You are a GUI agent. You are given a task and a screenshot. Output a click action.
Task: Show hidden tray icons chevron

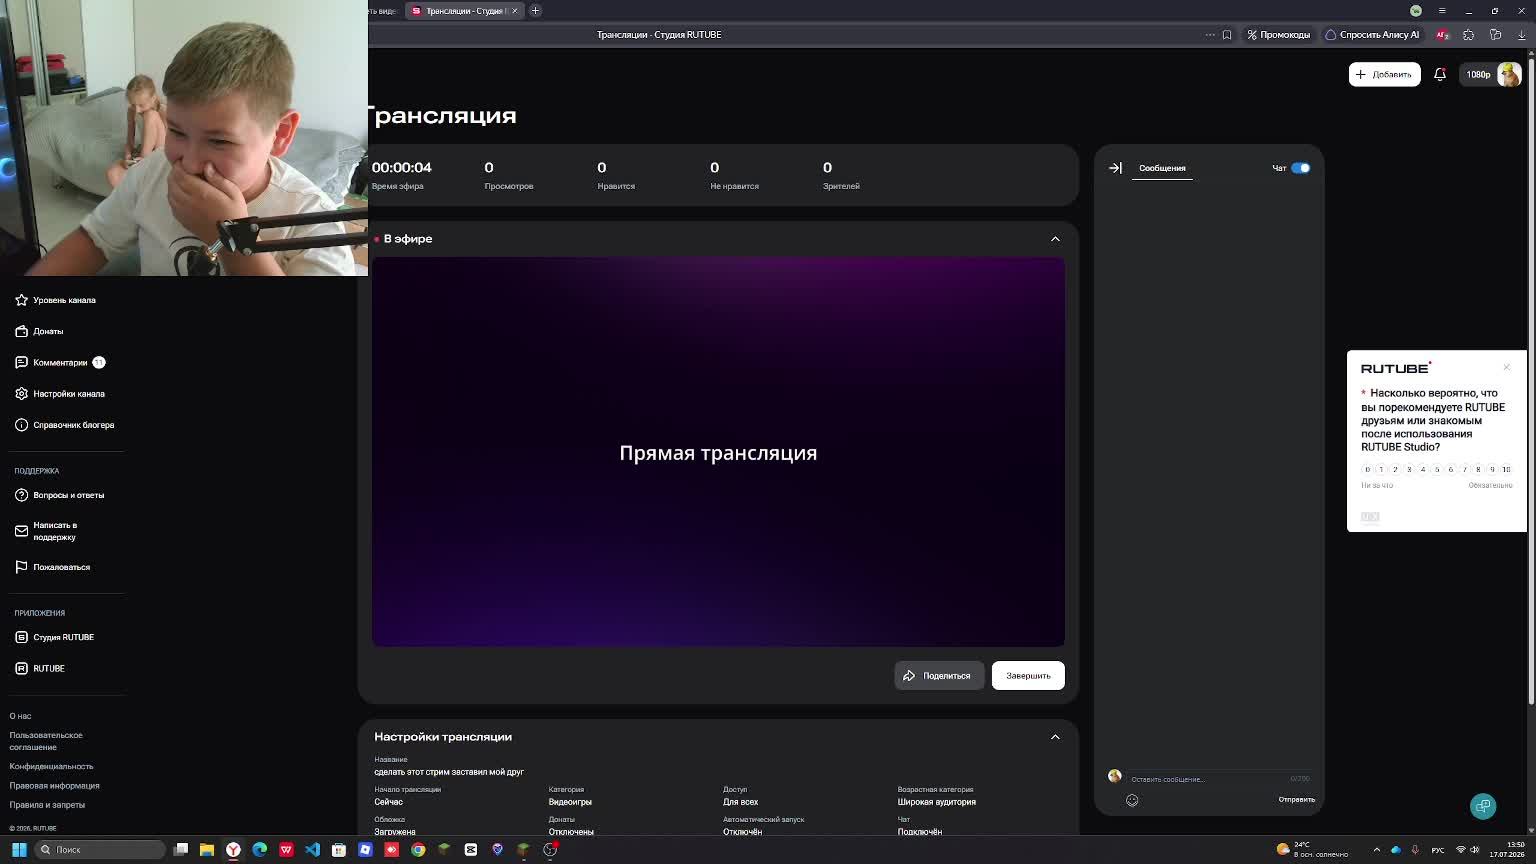(x=1376, y=850)
